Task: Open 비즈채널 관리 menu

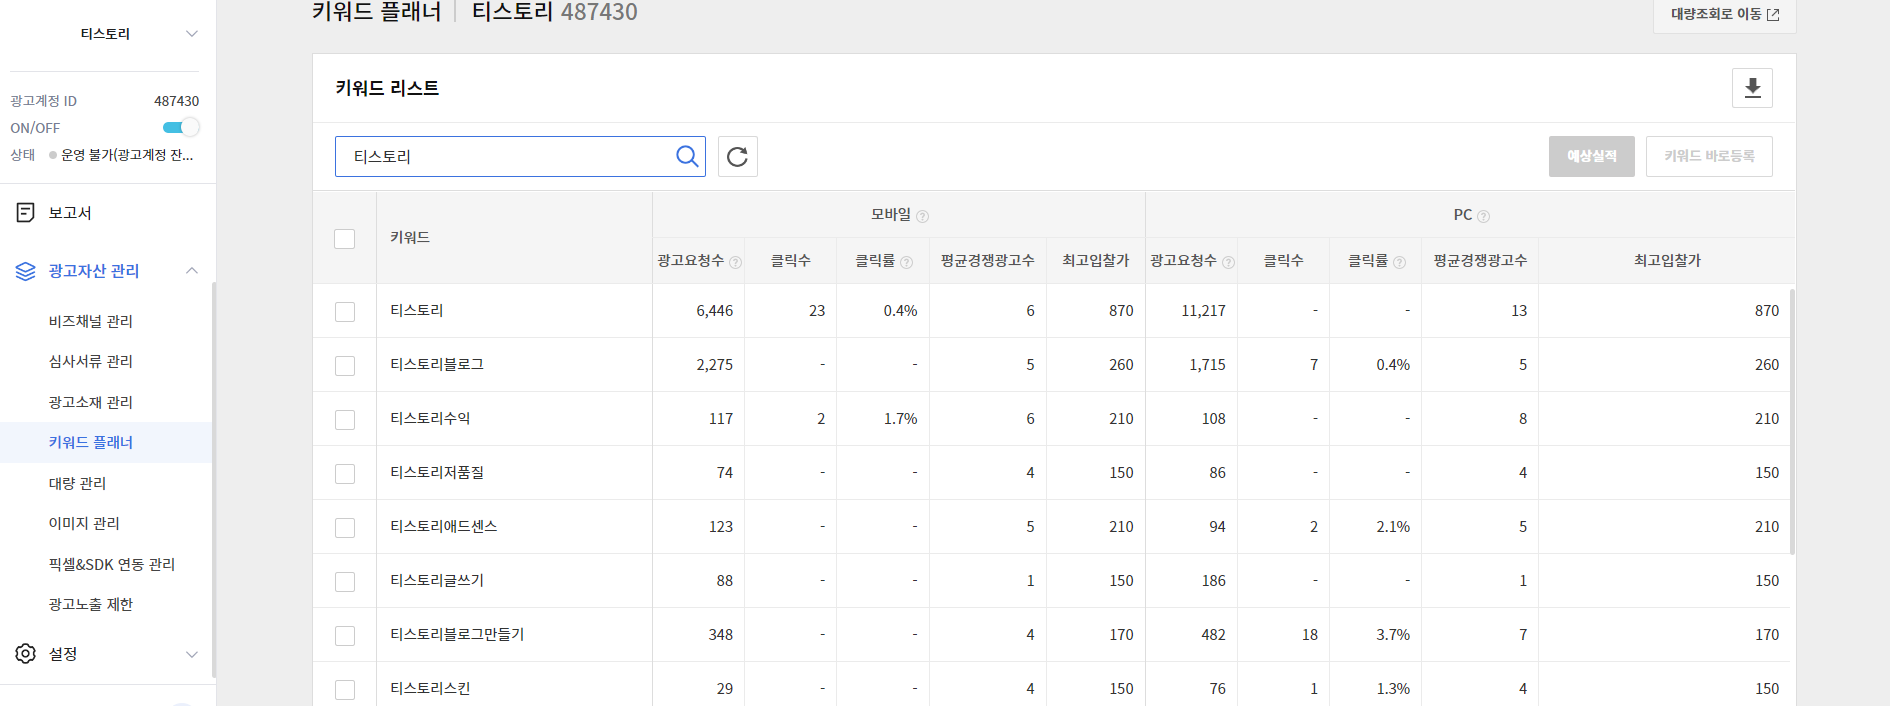Action: point(91,321)
